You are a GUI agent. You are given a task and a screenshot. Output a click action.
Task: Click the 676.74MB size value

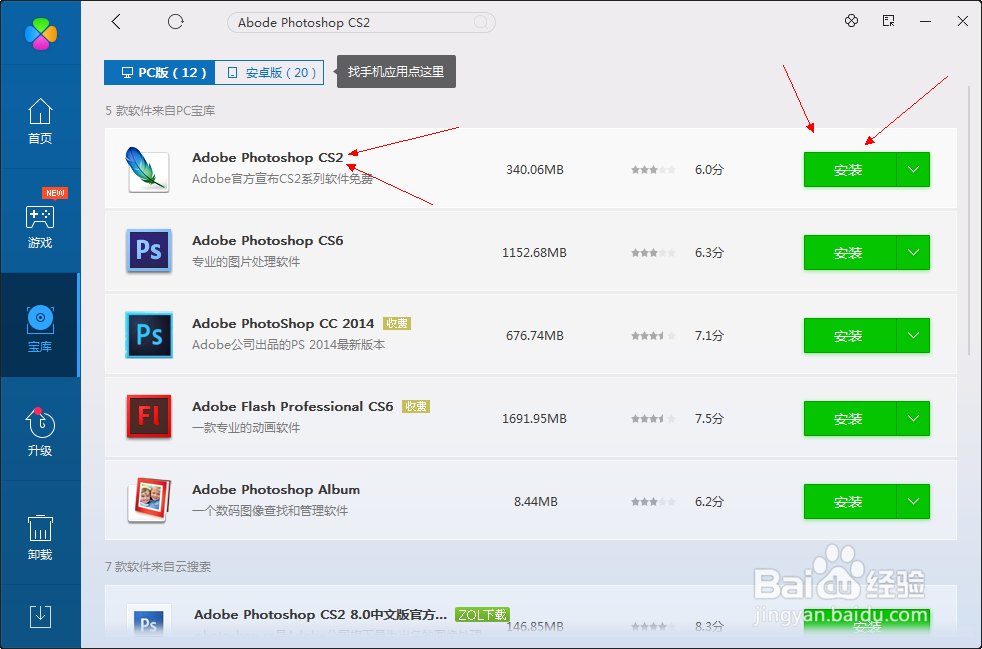click(535, 336)
